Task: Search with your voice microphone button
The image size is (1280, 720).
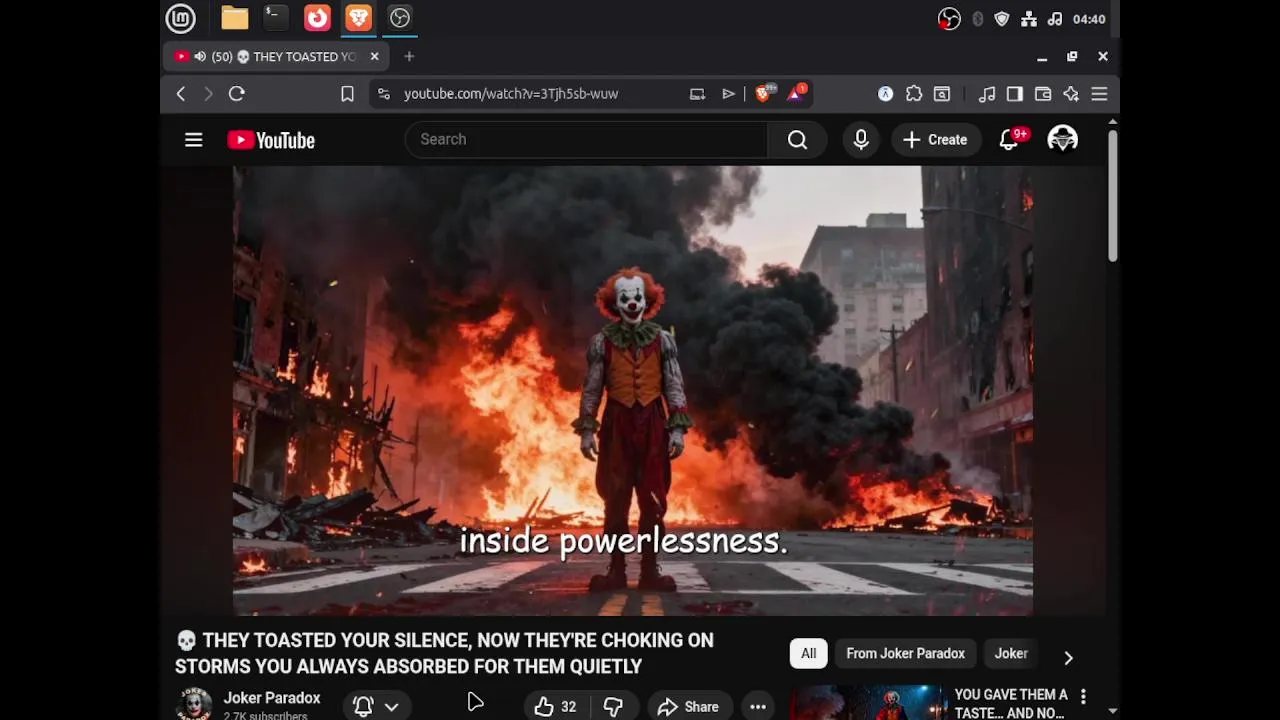Action: click(861, 140)
